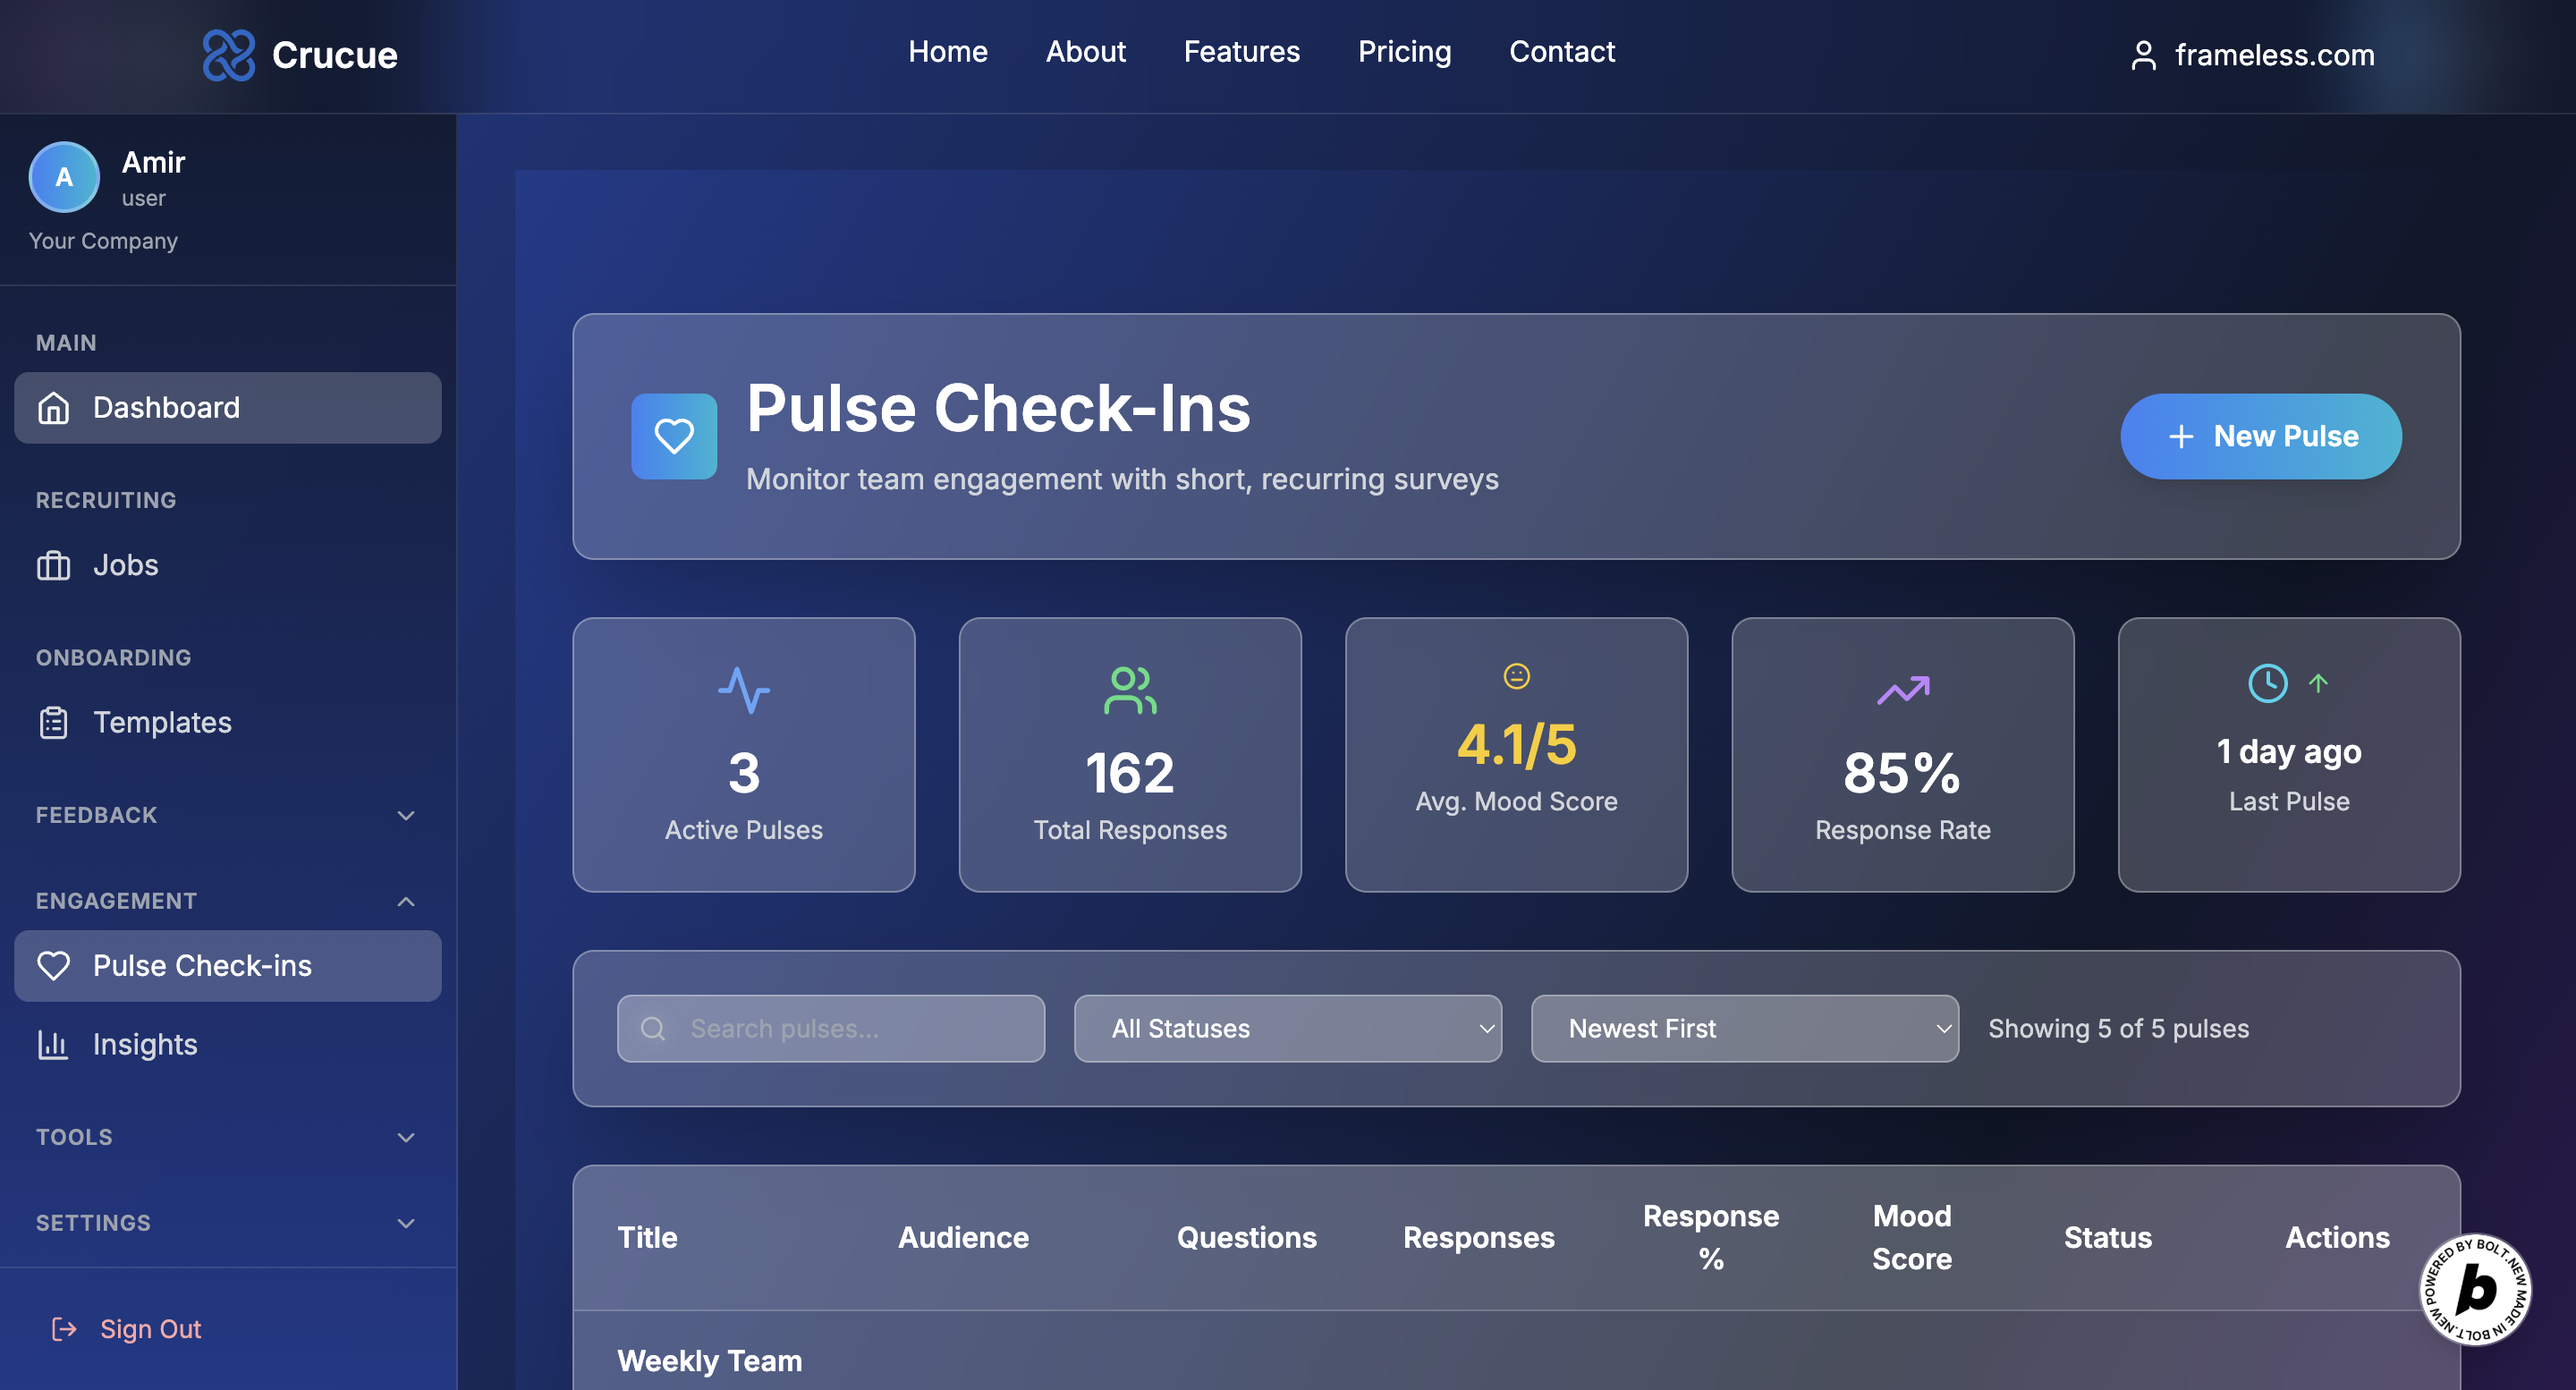Go to Insights in the sidebar

(145, 1044)
